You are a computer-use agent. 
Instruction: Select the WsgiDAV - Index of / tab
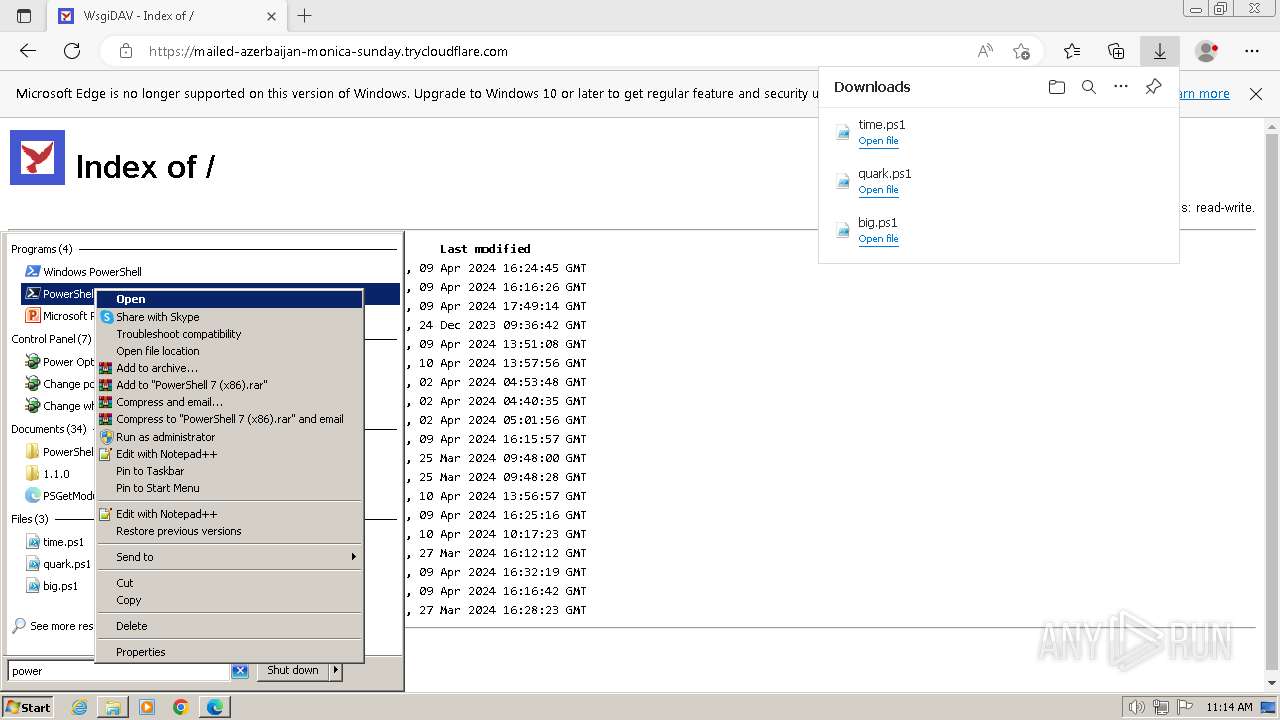point(168,16)
